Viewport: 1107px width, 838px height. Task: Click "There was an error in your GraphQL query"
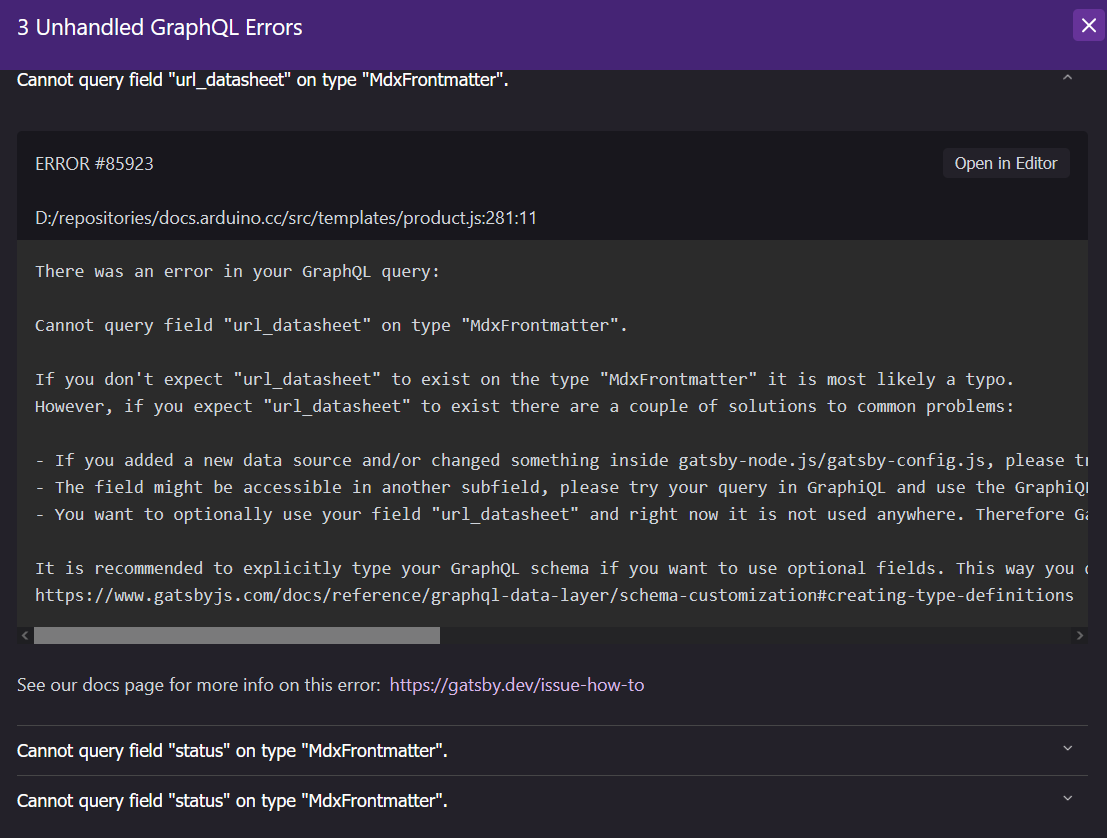coord(237,272)
